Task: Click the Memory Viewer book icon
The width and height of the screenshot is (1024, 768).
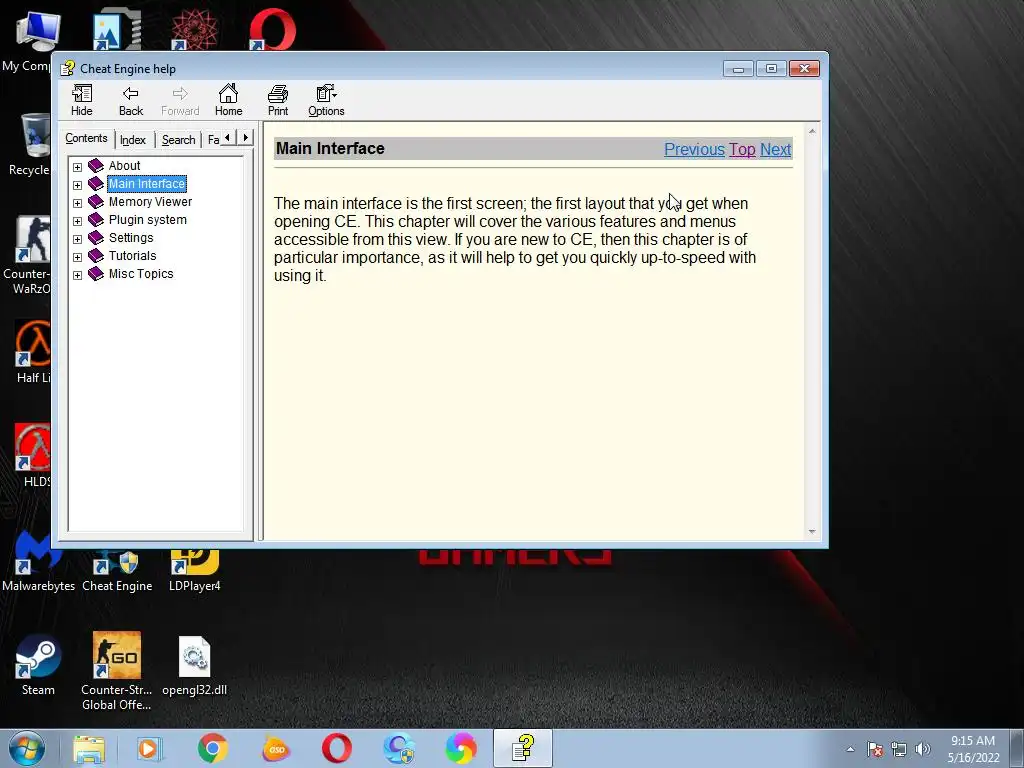Action: coord(96,201)
